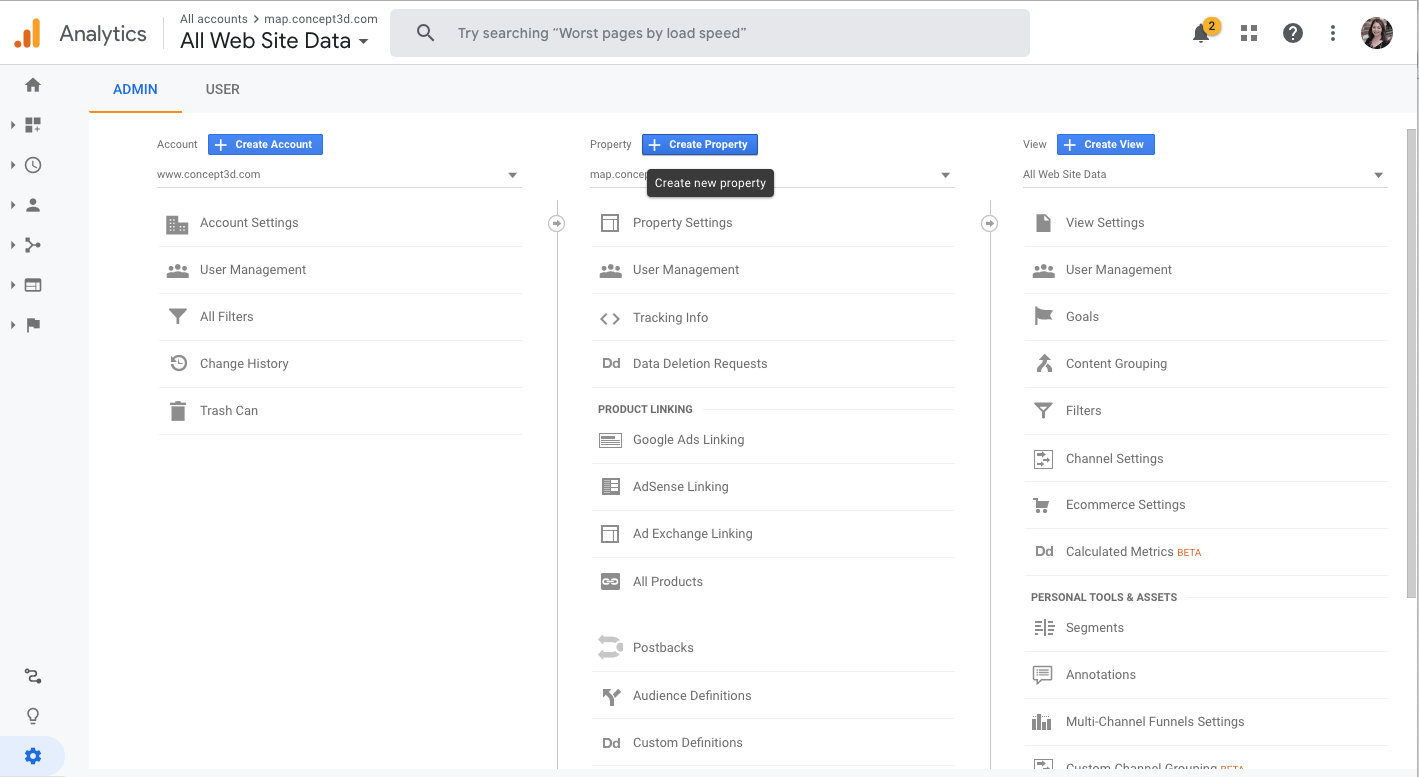Open the www.concept3d.com account dropdown

point(339,175)
